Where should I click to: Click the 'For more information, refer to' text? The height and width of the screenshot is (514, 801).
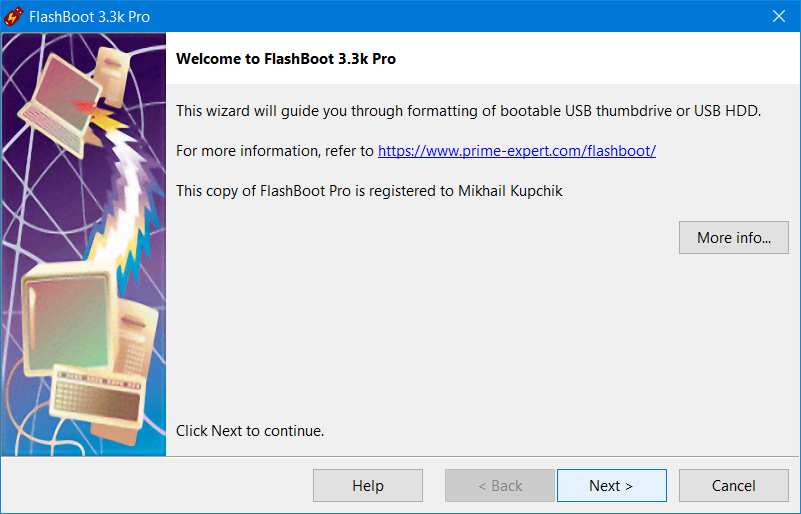(275, 151)
